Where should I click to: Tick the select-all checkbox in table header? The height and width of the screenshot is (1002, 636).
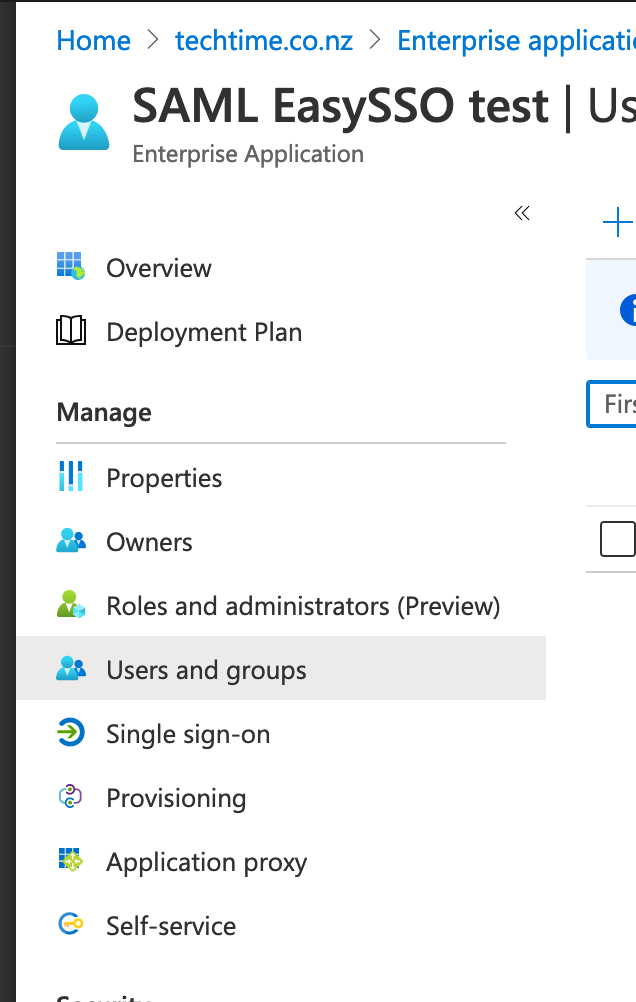[617, 539]
